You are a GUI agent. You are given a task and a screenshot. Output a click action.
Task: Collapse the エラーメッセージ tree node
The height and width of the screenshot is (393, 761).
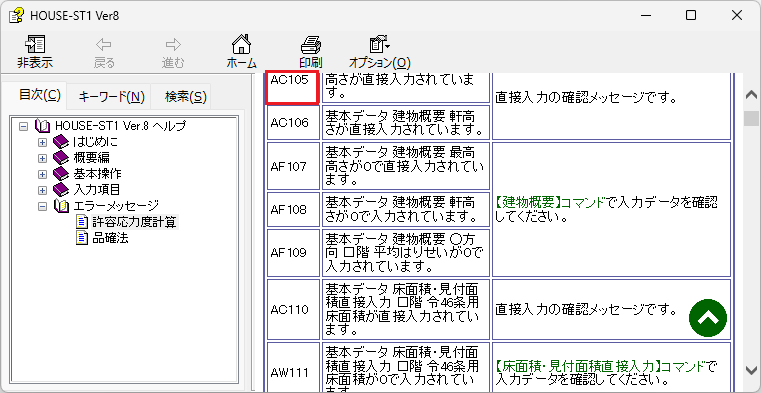click(x=42, y=206)
